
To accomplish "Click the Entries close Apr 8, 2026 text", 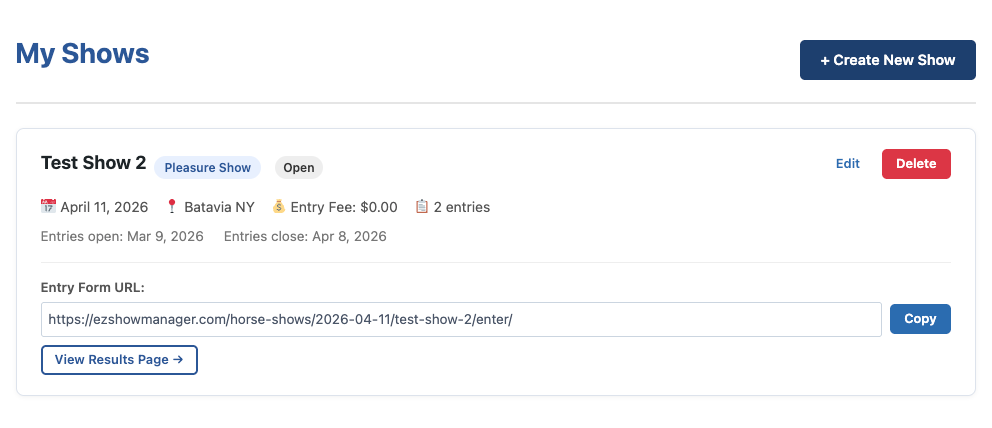I will tap(305, 237).
